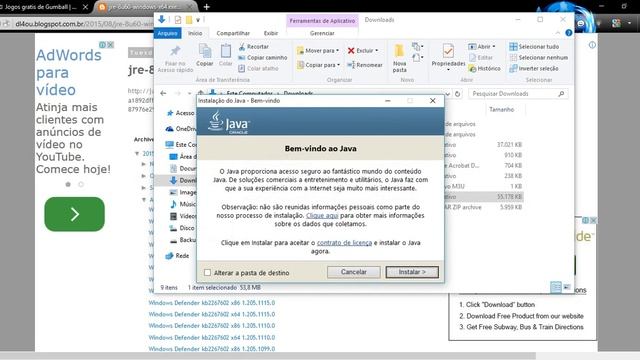Image resolution: width=640 pixels, height=360 pixels.
Task: Click Selecionar nenhum in ribbon
Action: pyautogui.click(x=538, y=58)
